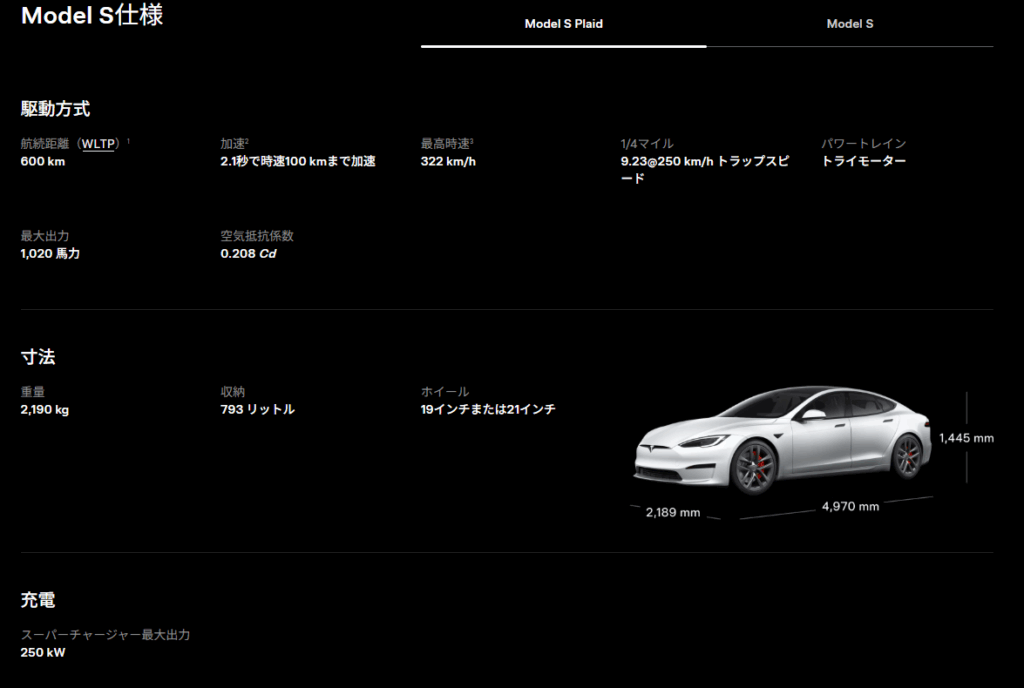Viewport: 1024px width, 688px height.
Task: Select the 9.23@250 km/h trap speed text
Action: [x=705, y=169]
